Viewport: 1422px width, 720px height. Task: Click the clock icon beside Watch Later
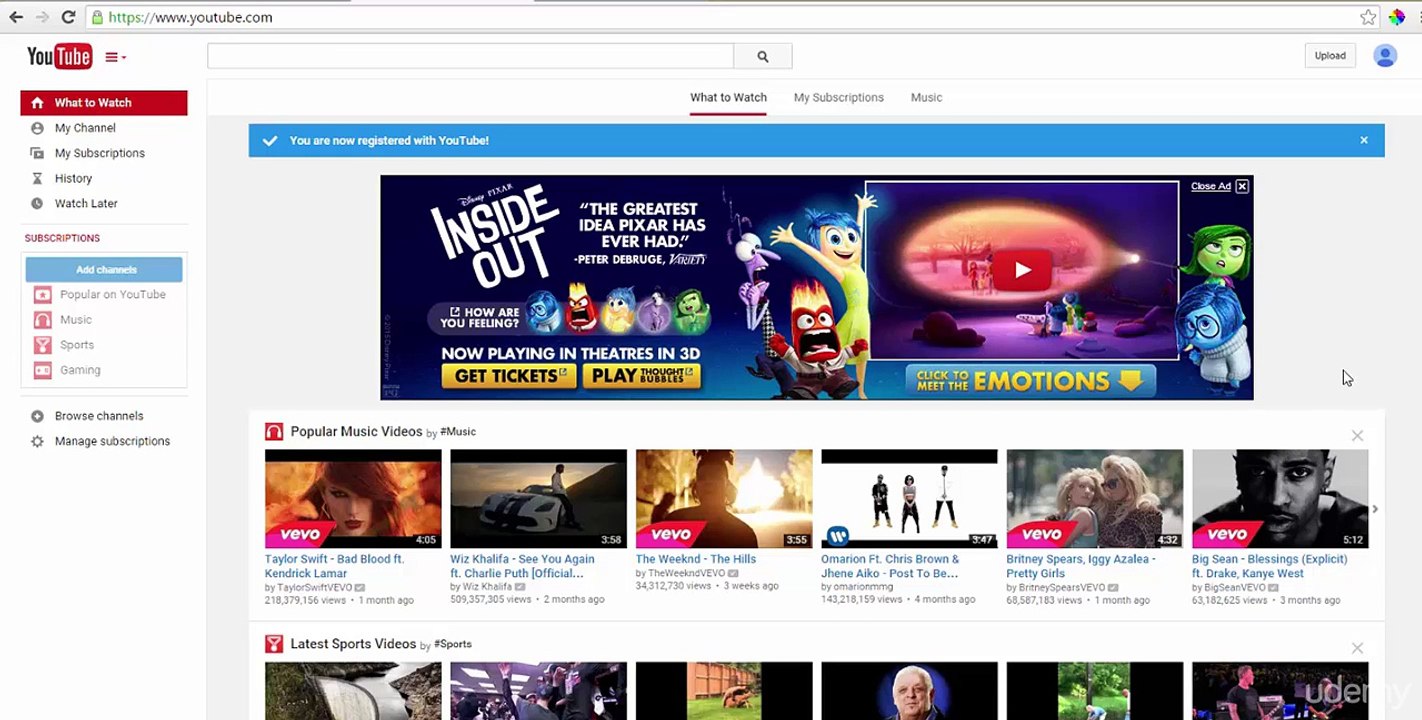pos(37,203)
